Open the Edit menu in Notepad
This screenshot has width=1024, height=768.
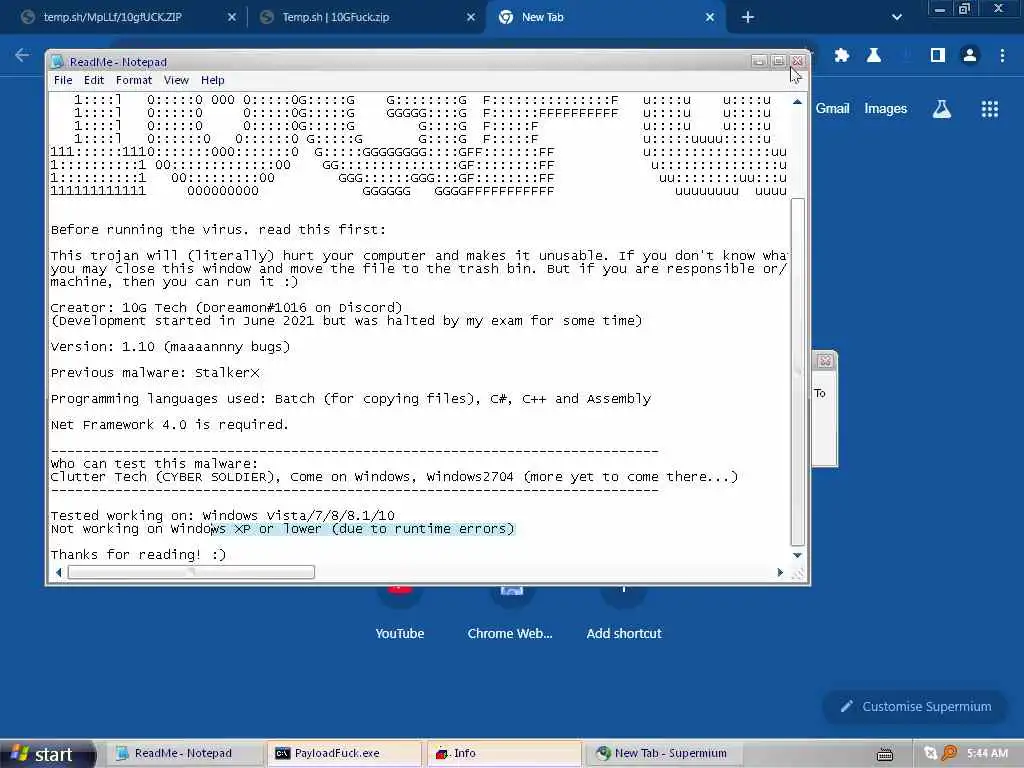click(x=93, y=80)
